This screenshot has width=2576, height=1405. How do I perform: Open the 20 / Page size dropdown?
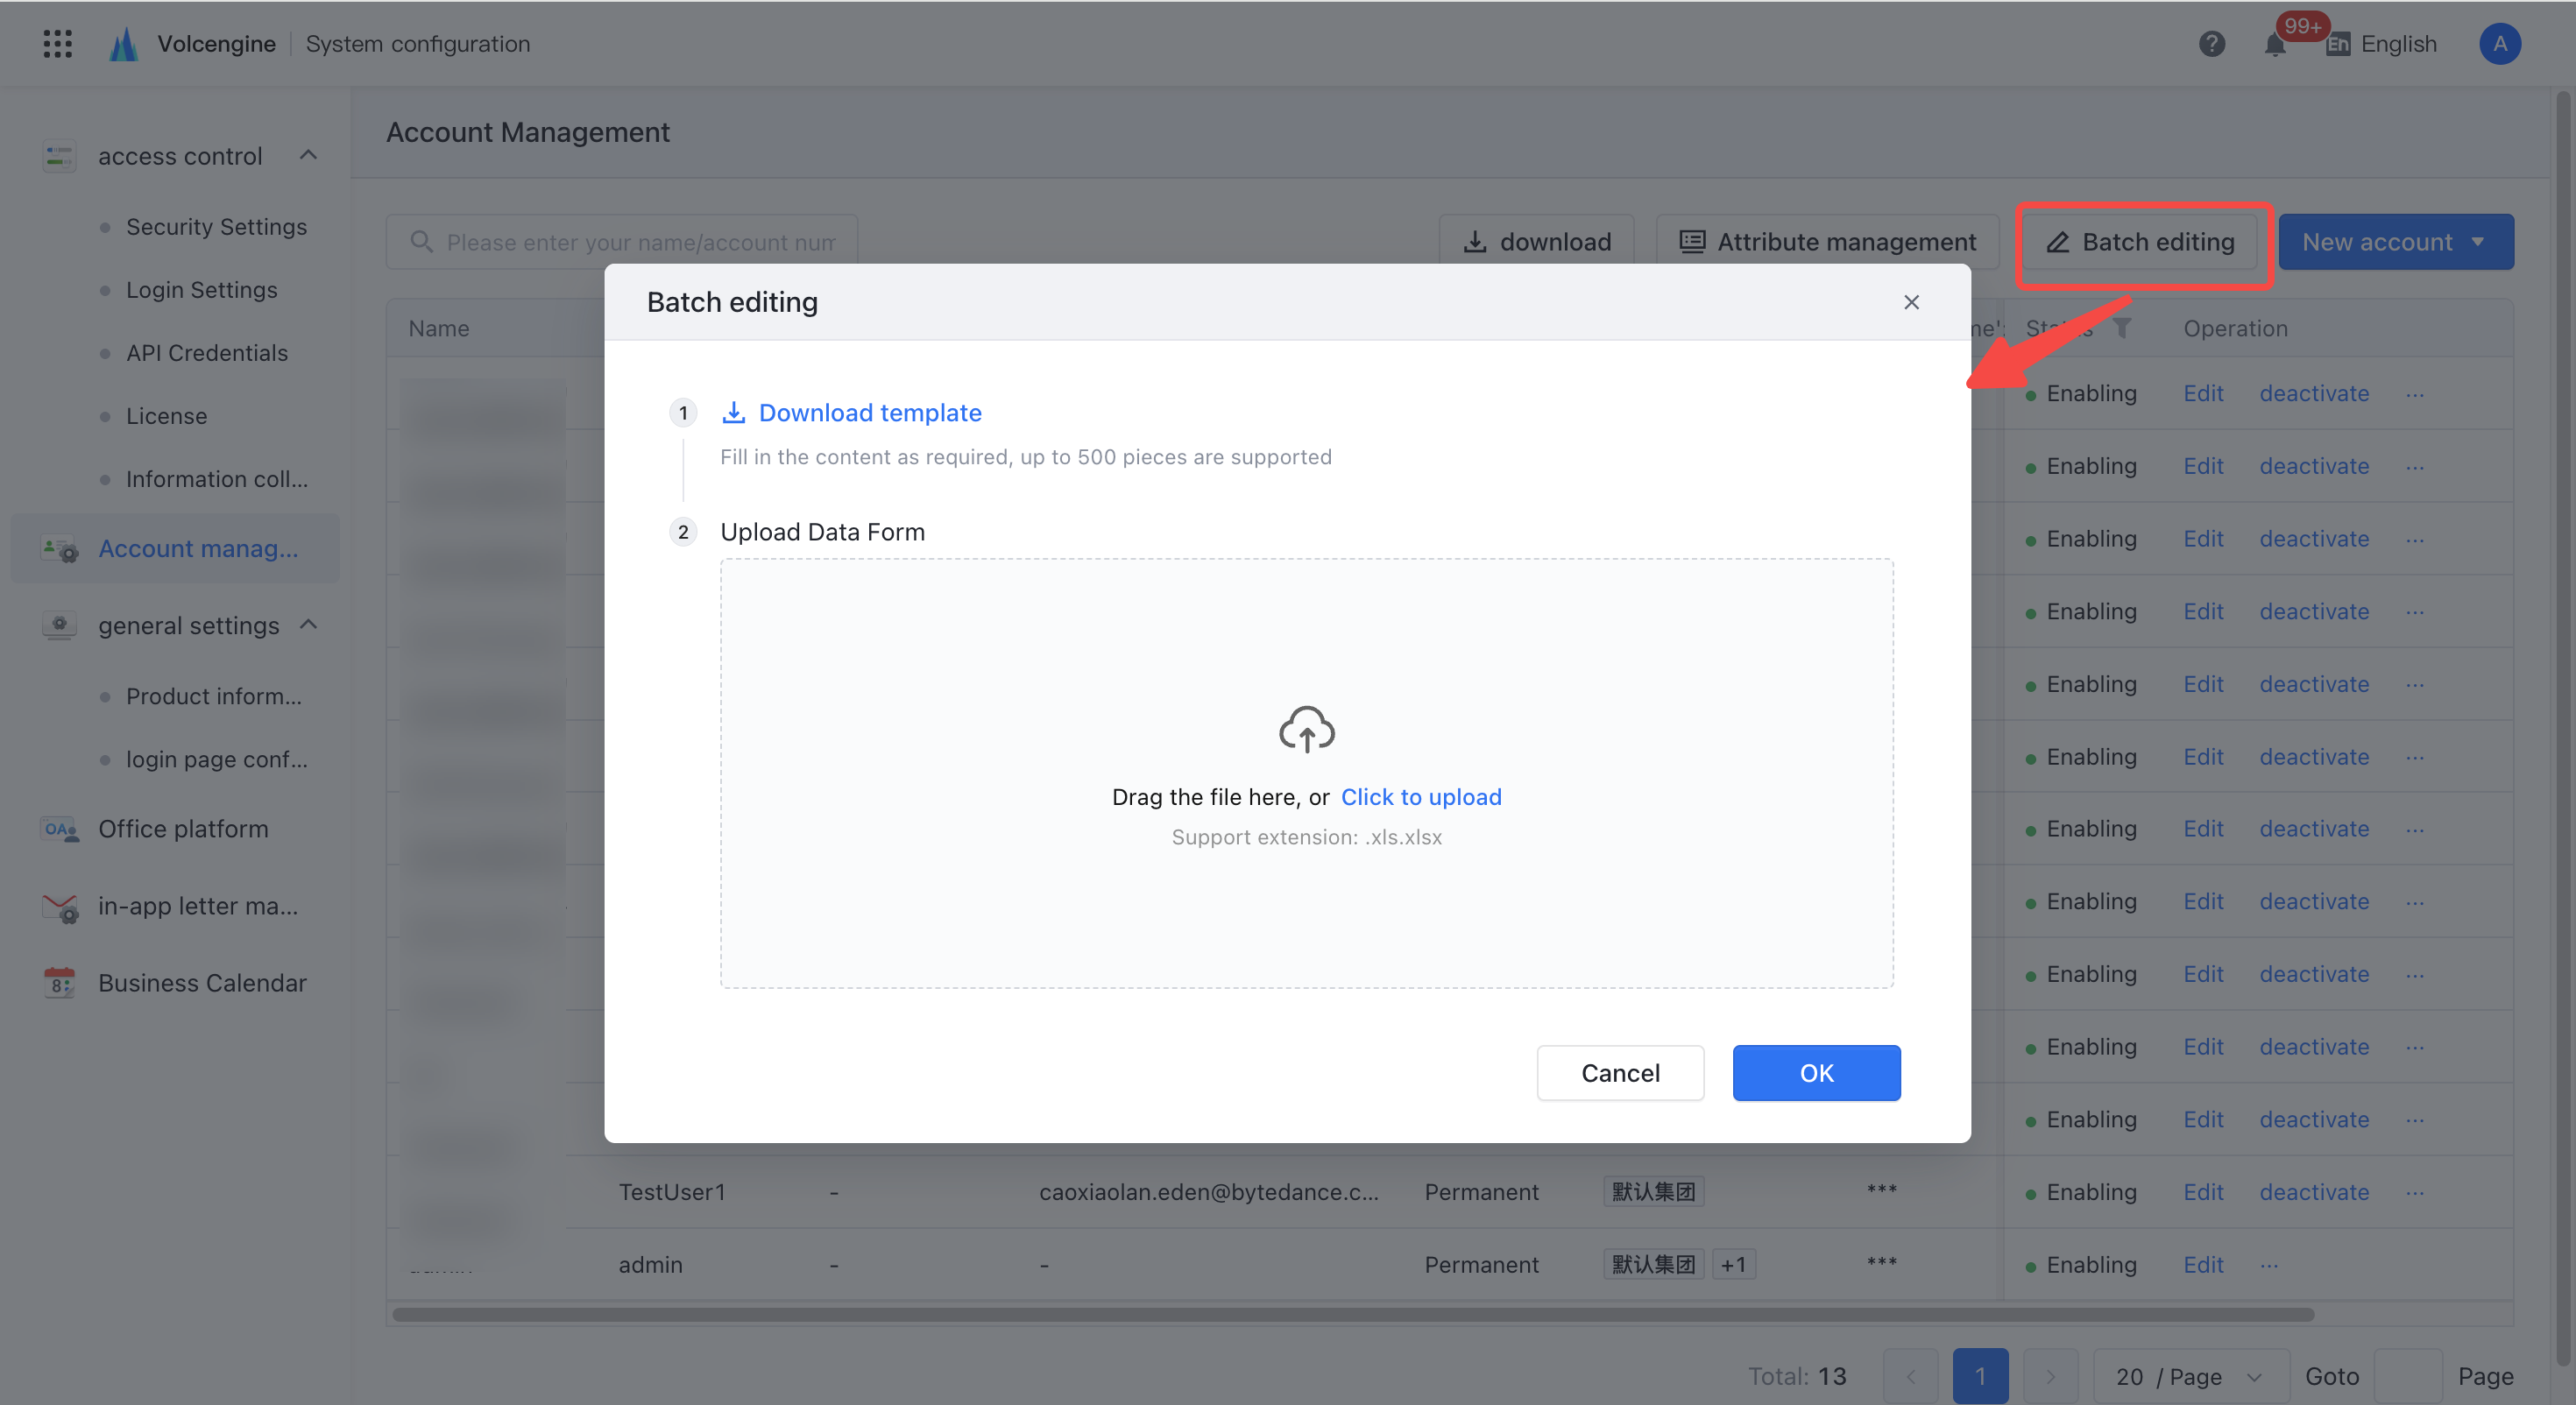[x=2190, y=1376]
